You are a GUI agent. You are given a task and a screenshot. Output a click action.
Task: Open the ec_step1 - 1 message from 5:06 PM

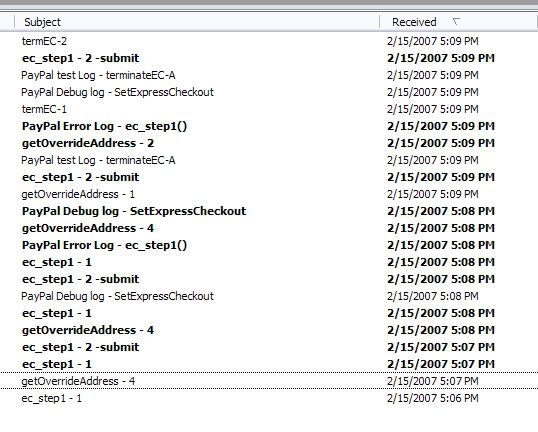click(269, 398)
